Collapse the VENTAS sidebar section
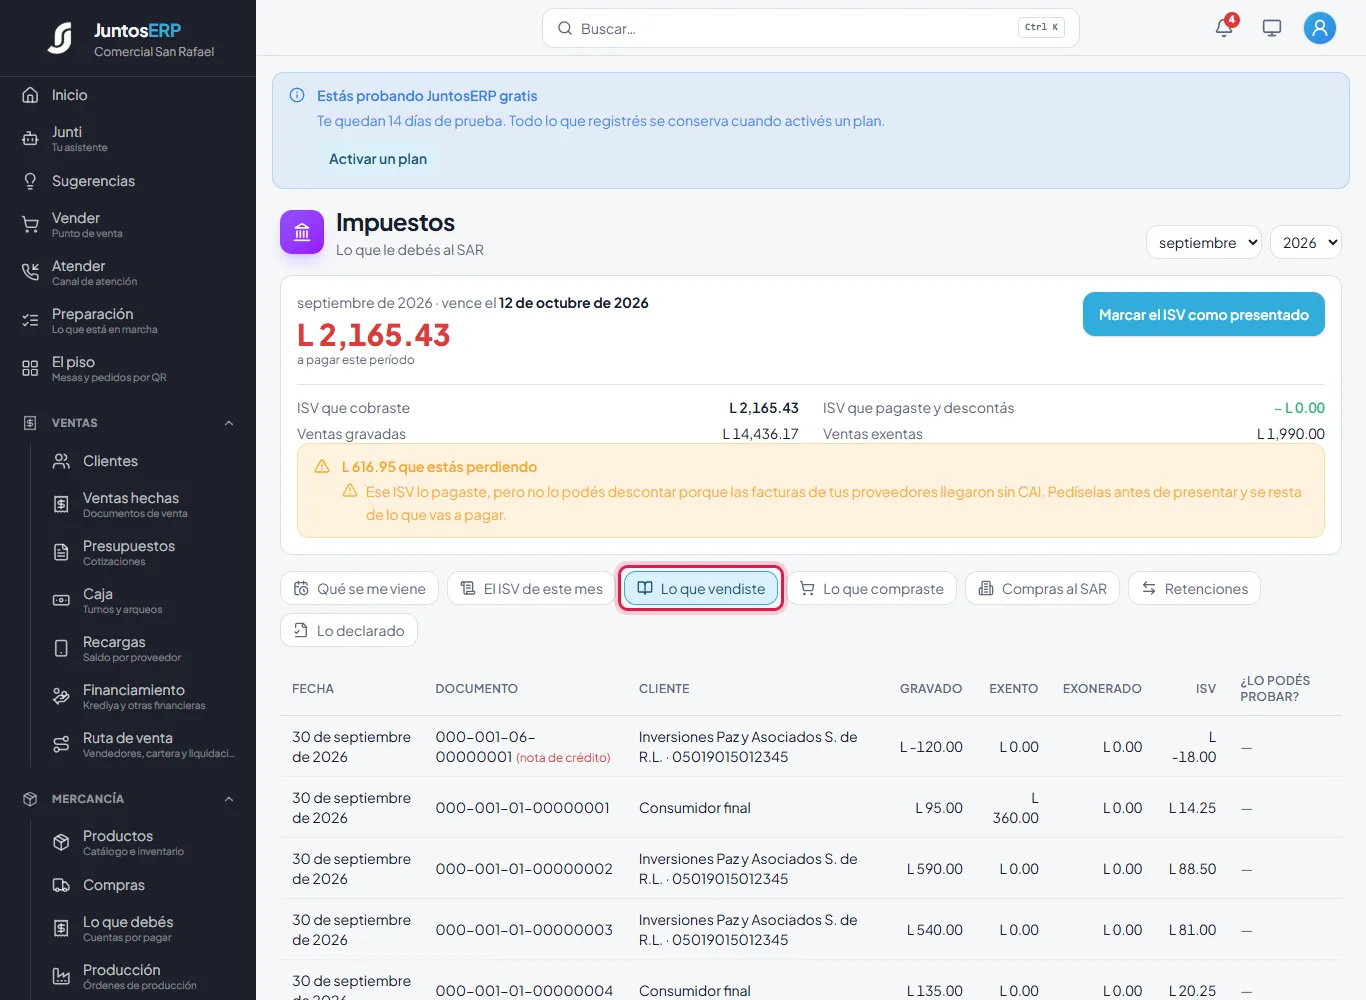Viewport: 1366px width, 1000px height. click(x=229, y=423)
